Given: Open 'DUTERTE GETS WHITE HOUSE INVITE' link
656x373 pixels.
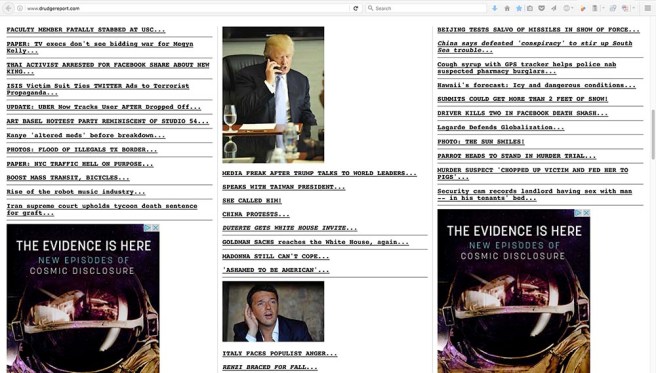Looking at the screenshot, I should 290,228.
